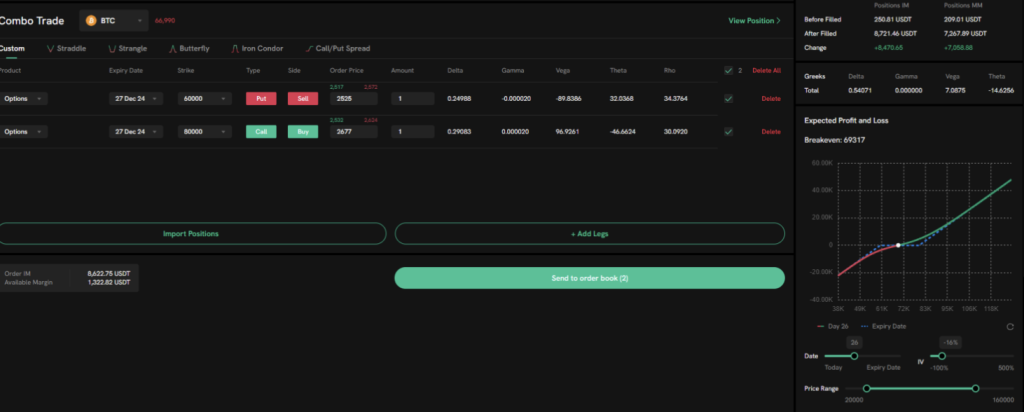Send the combo to order book
Image resolution: width=1024 pixels, height=412 pixels.
tap(589, 278)
